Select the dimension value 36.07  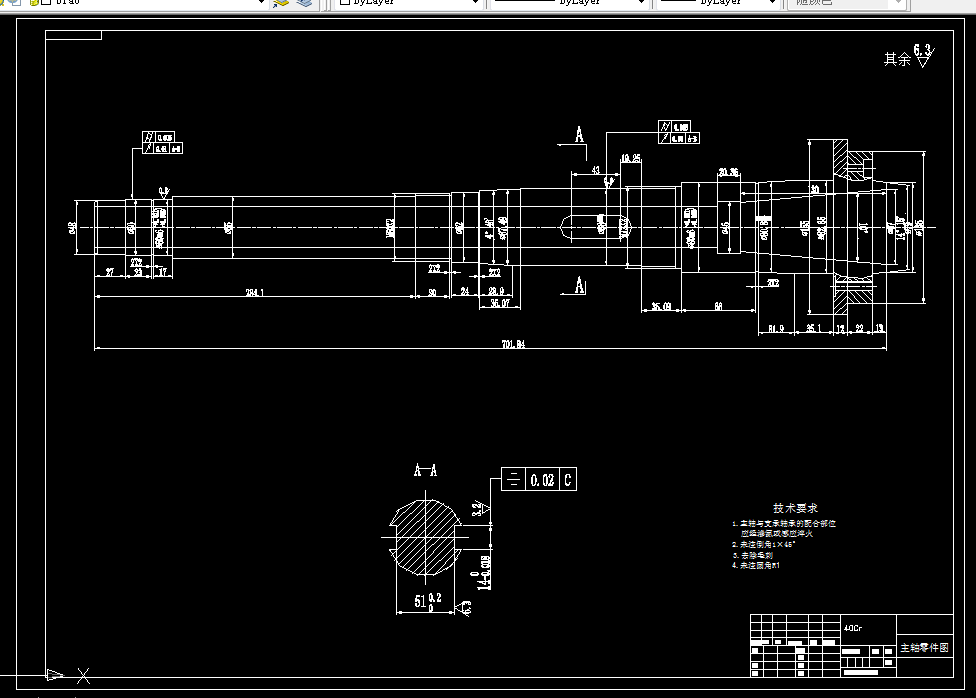(x=500, y=303)
